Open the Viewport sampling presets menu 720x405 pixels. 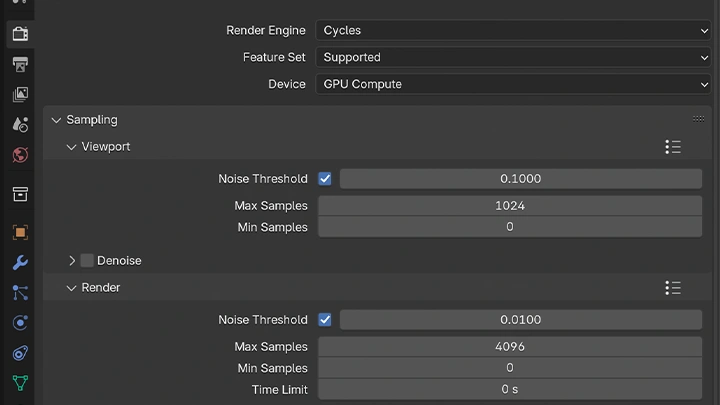click(x=673, y=147)
